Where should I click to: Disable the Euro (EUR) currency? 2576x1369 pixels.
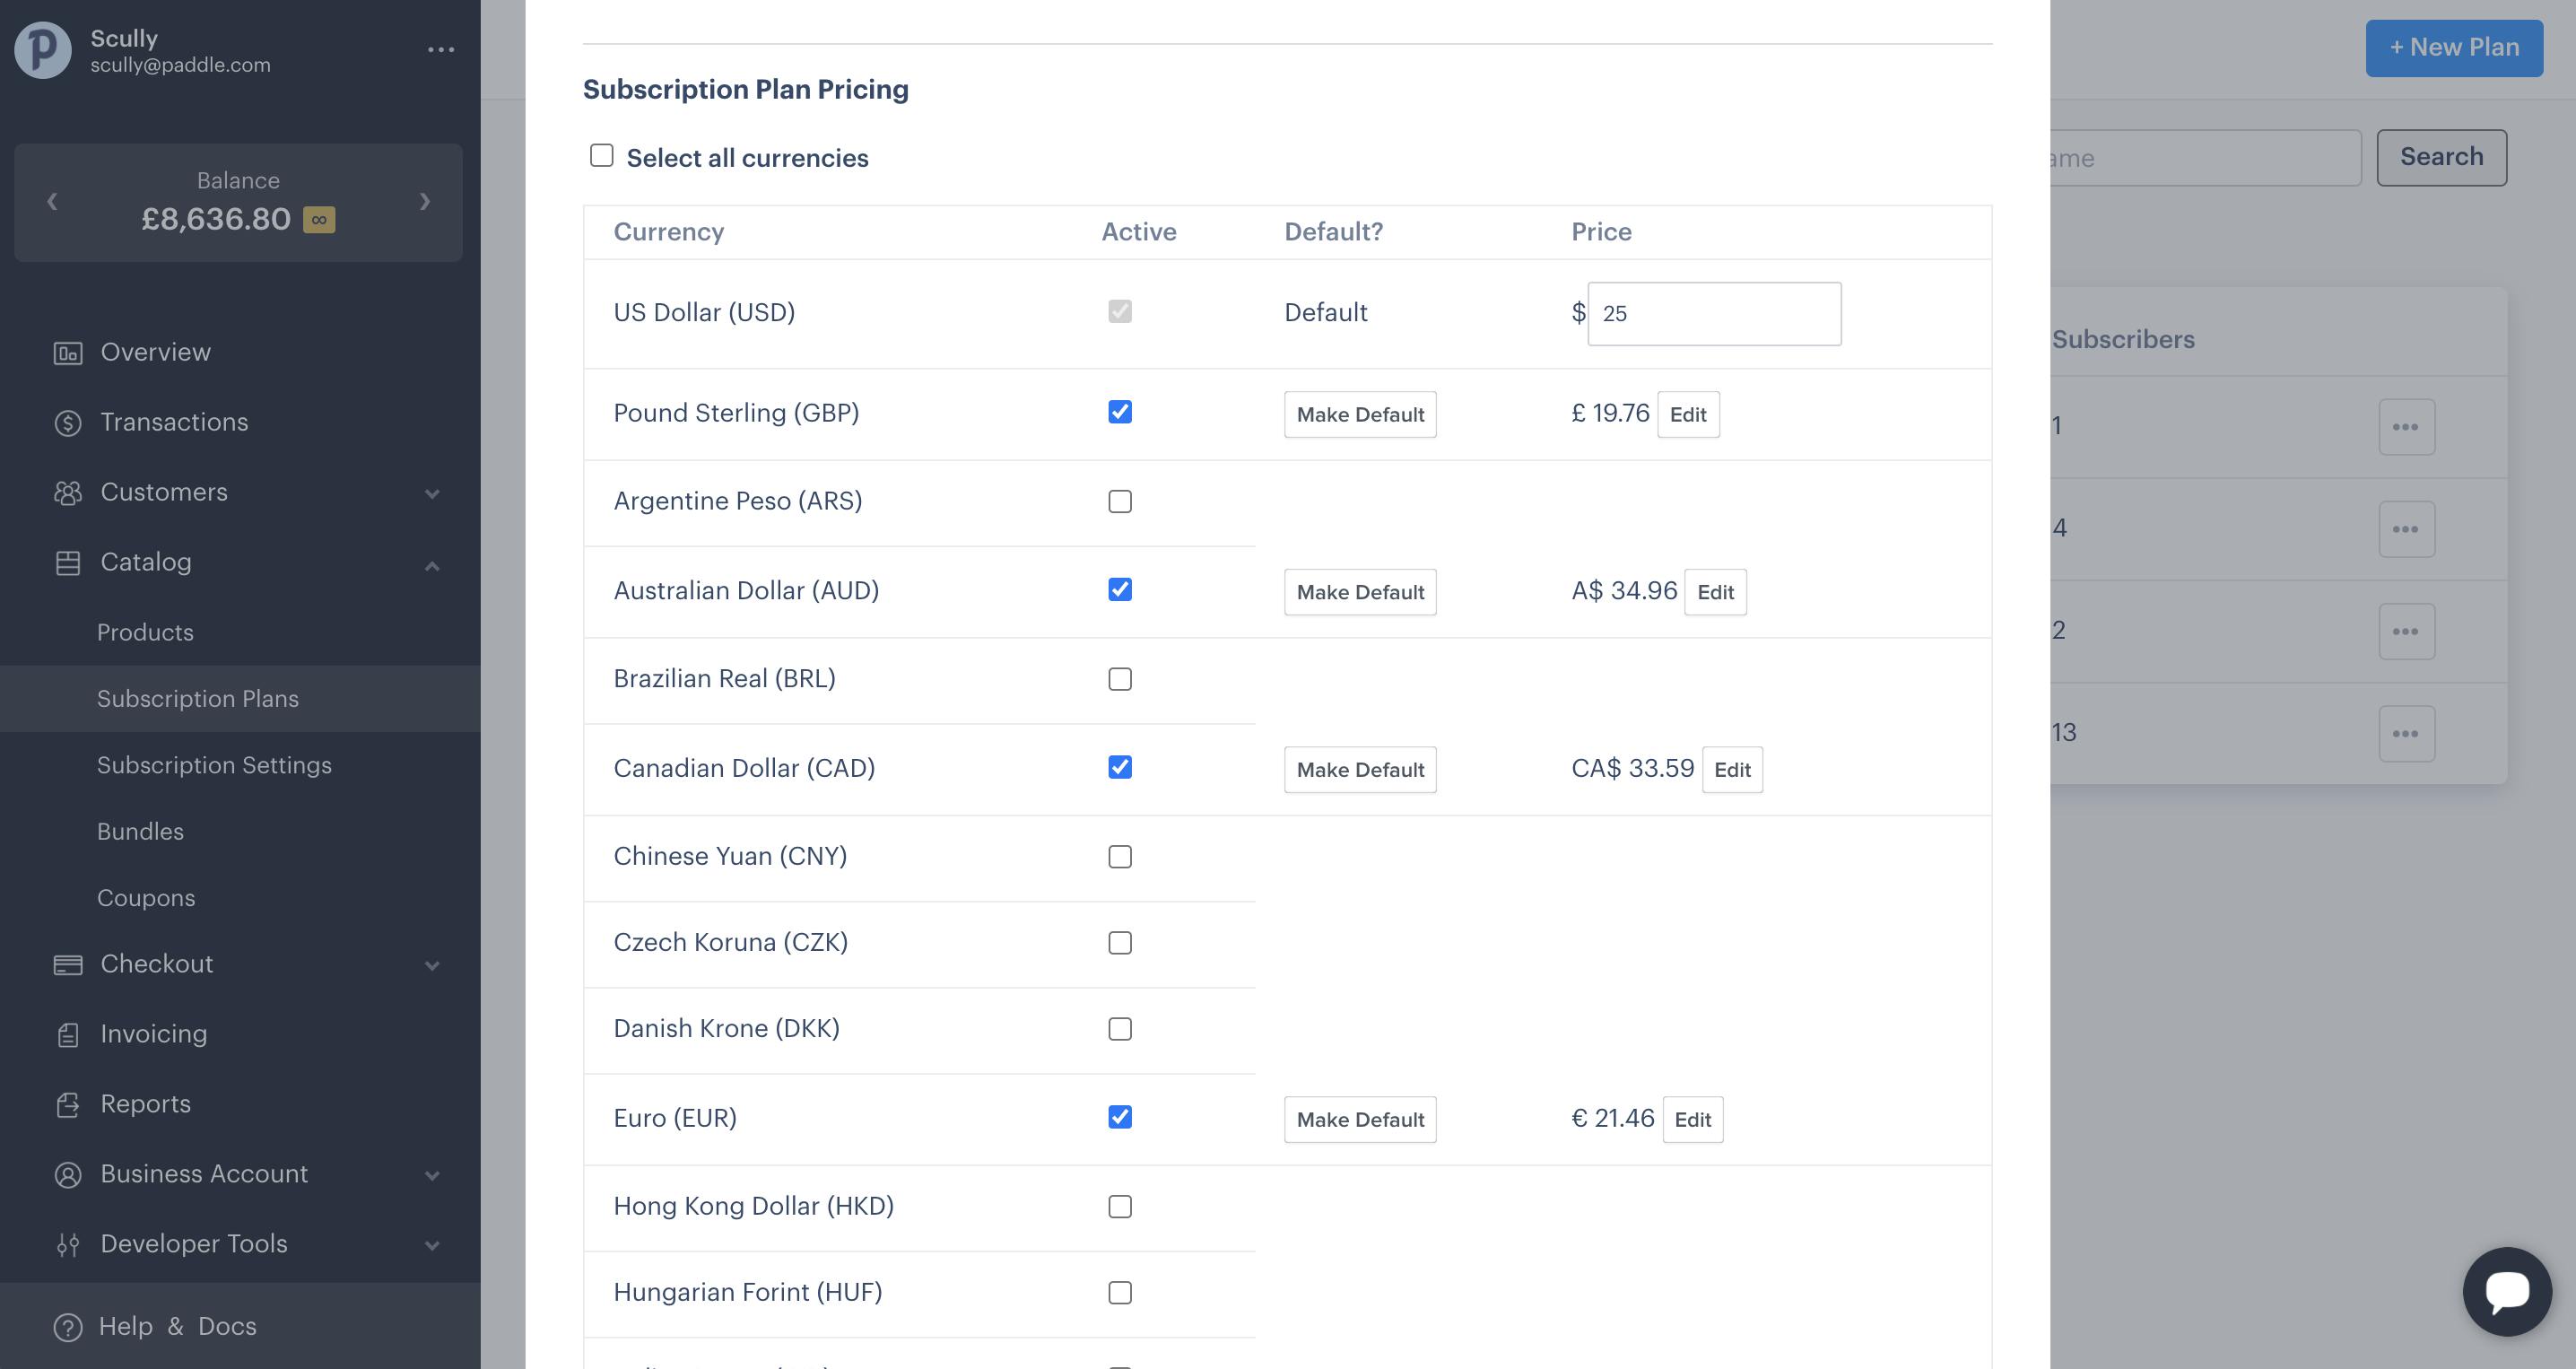(x=1120, y=1117)
